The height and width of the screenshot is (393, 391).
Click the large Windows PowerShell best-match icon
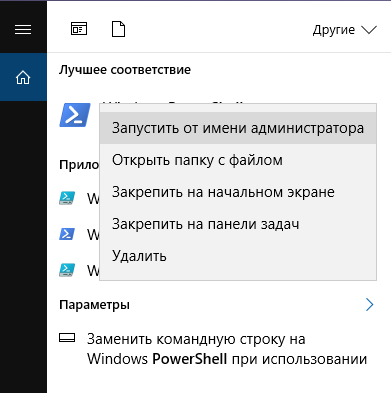point(75,115)
